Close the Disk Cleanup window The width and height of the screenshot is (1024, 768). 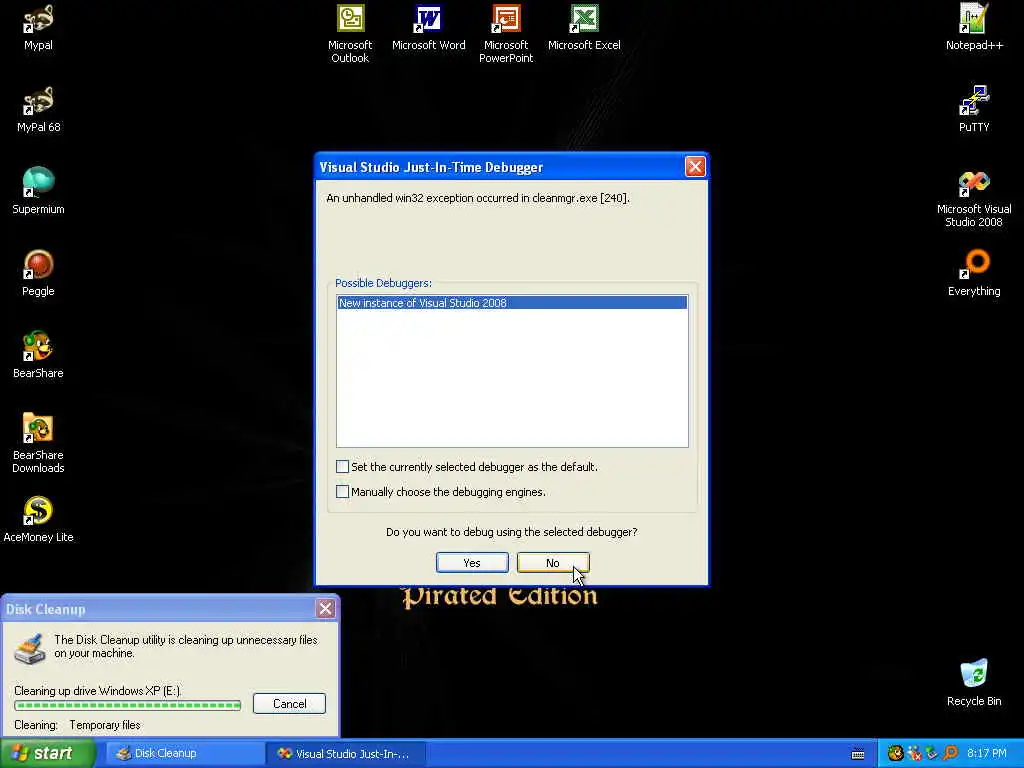point(325,609)
